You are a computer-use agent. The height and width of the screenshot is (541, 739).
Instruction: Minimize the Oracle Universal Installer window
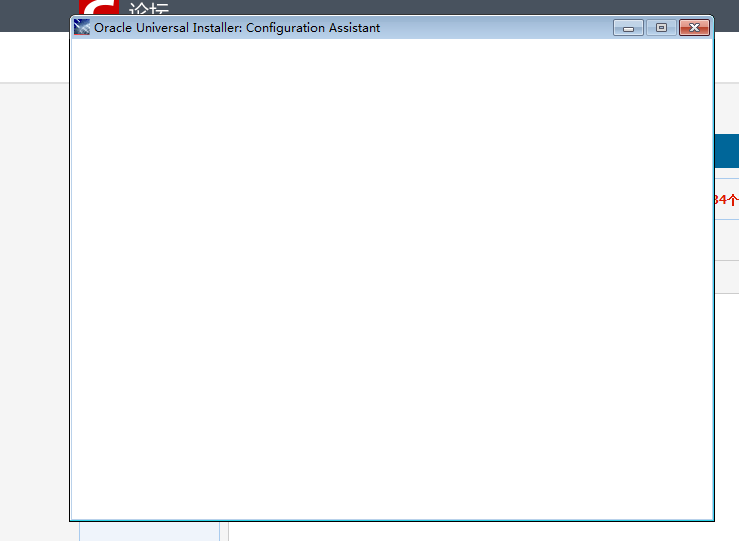(628, 28)
